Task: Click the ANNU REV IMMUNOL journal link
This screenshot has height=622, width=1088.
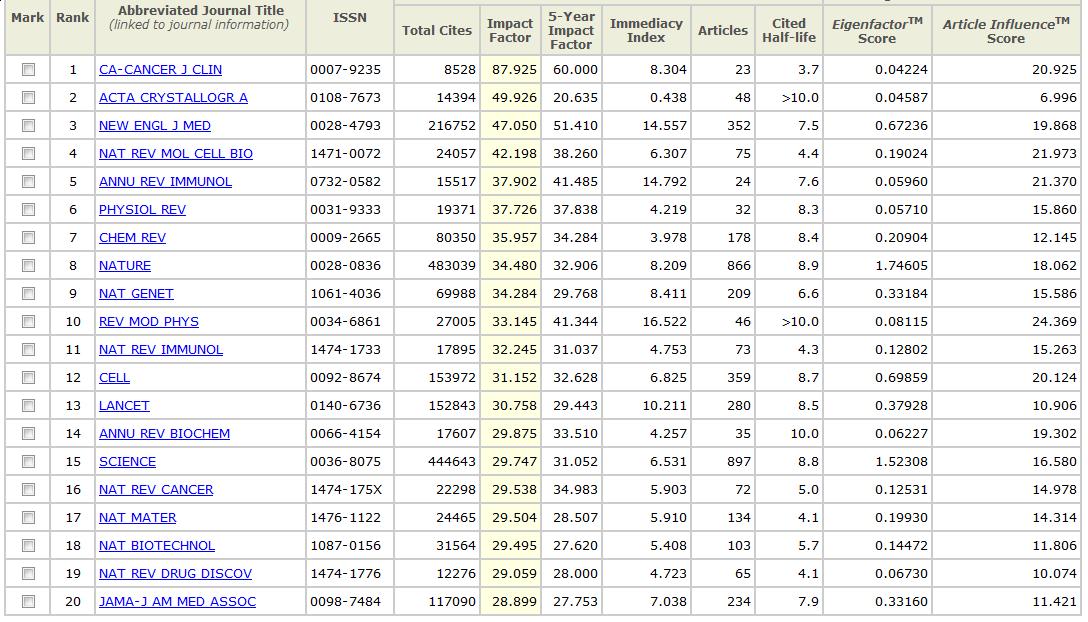Action: pyautogui.click(x=165, y=182)
